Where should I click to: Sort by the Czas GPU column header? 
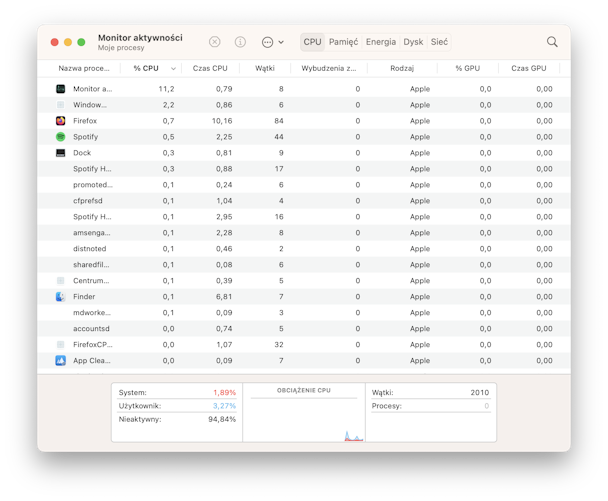point(529,68)
